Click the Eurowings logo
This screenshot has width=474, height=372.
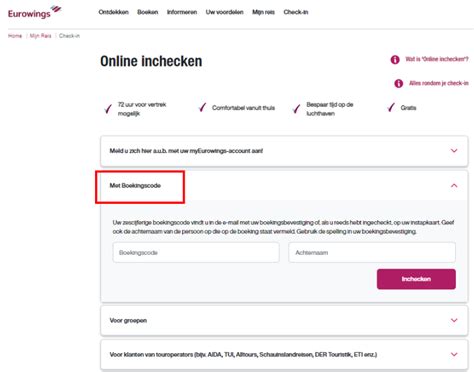coord(35,12)
